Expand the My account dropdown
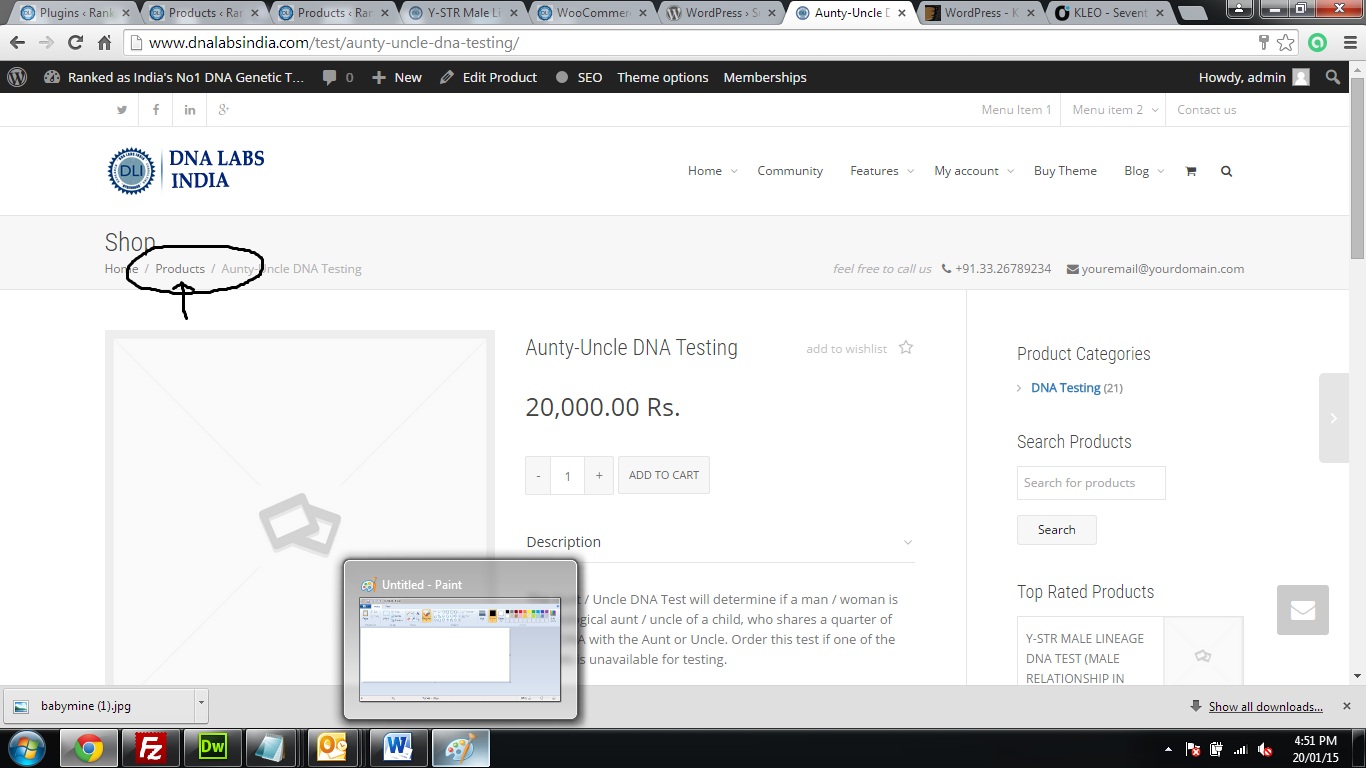Screen dimensions: 1366x768 pyautogui.click(x=973, y=171)
